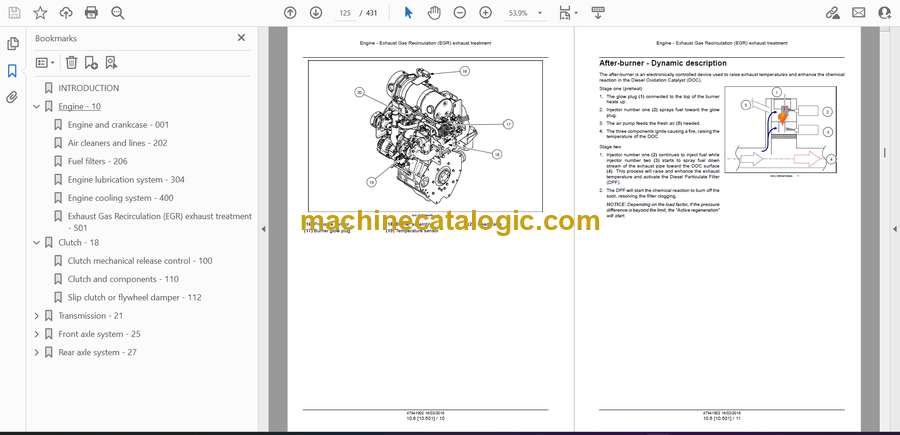The width and height of the screenshot is (900, 435).
Task: Click the new bookmark icon
Action: (x=91, y=63)
